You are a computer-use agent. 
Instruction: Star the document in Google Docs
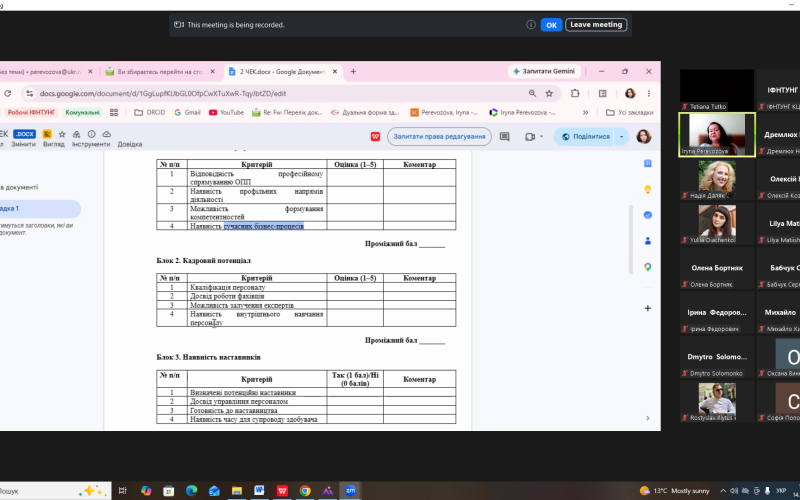pos(62,134)
